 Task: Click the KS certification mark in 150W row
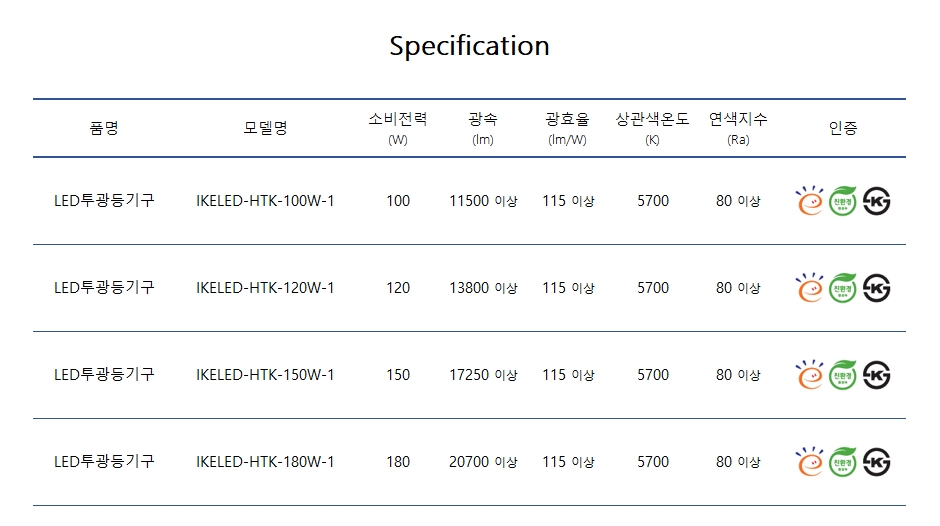[x=876, y=375]
